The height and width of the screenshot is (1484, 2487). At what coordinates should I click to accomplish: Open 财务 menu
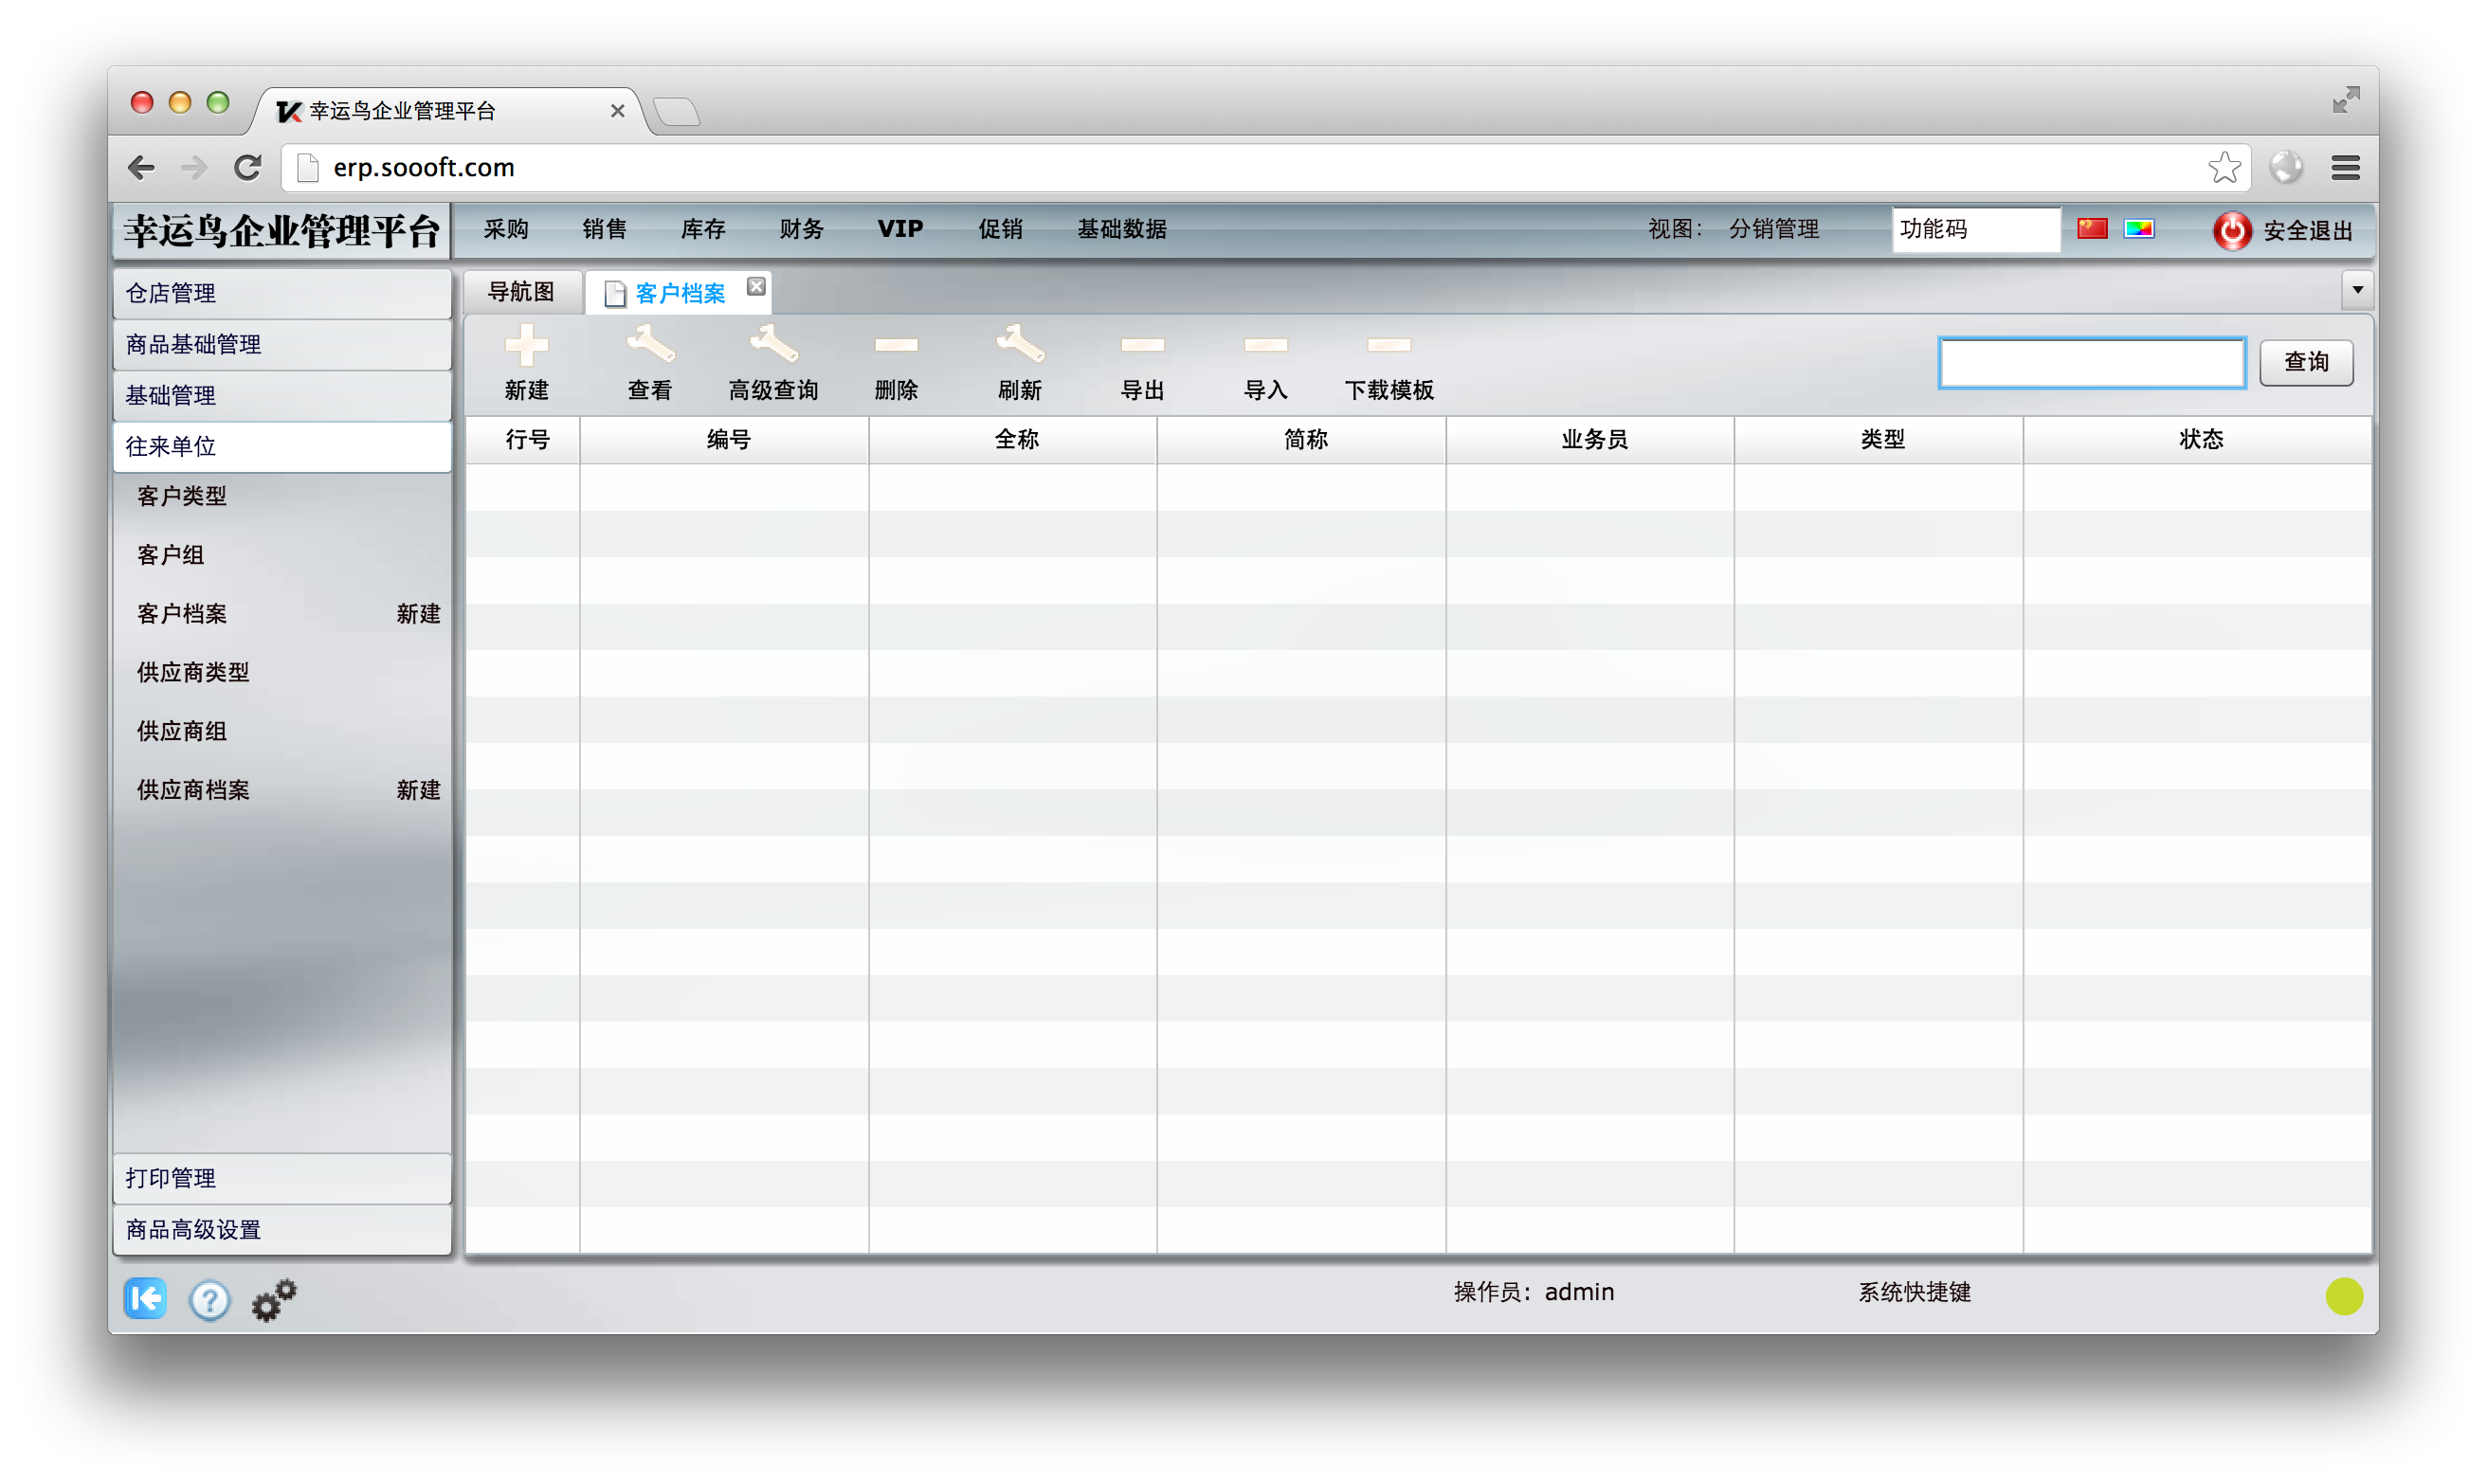click(x=801, y=229)
